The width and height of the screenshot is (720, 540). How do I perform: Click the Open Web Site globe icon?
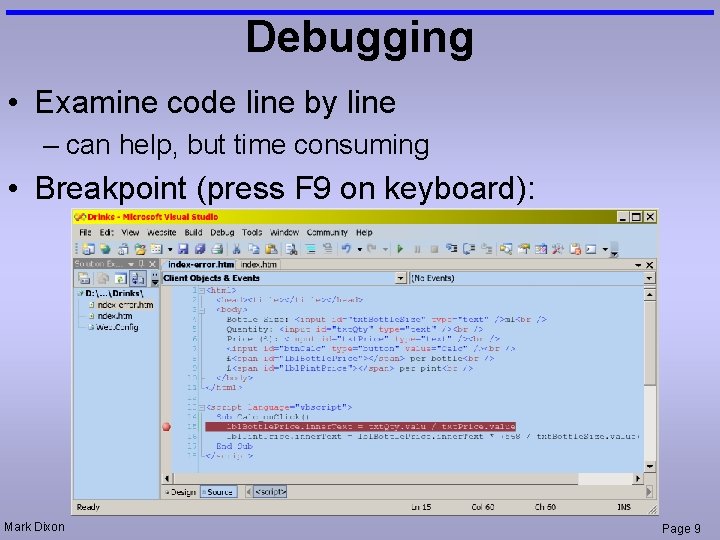tap(105, 249)
